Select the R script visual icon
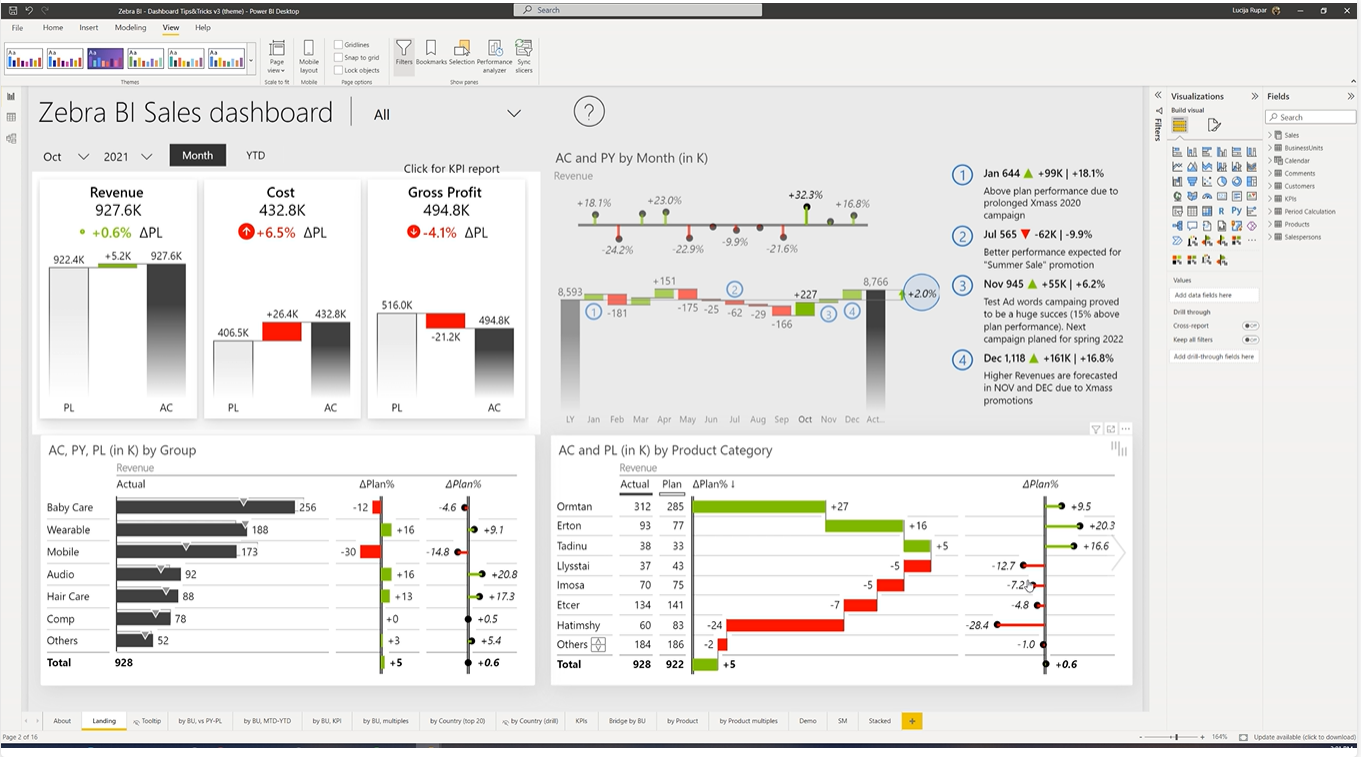Screen dimensions: 1361x757 tap(1222, 211)
